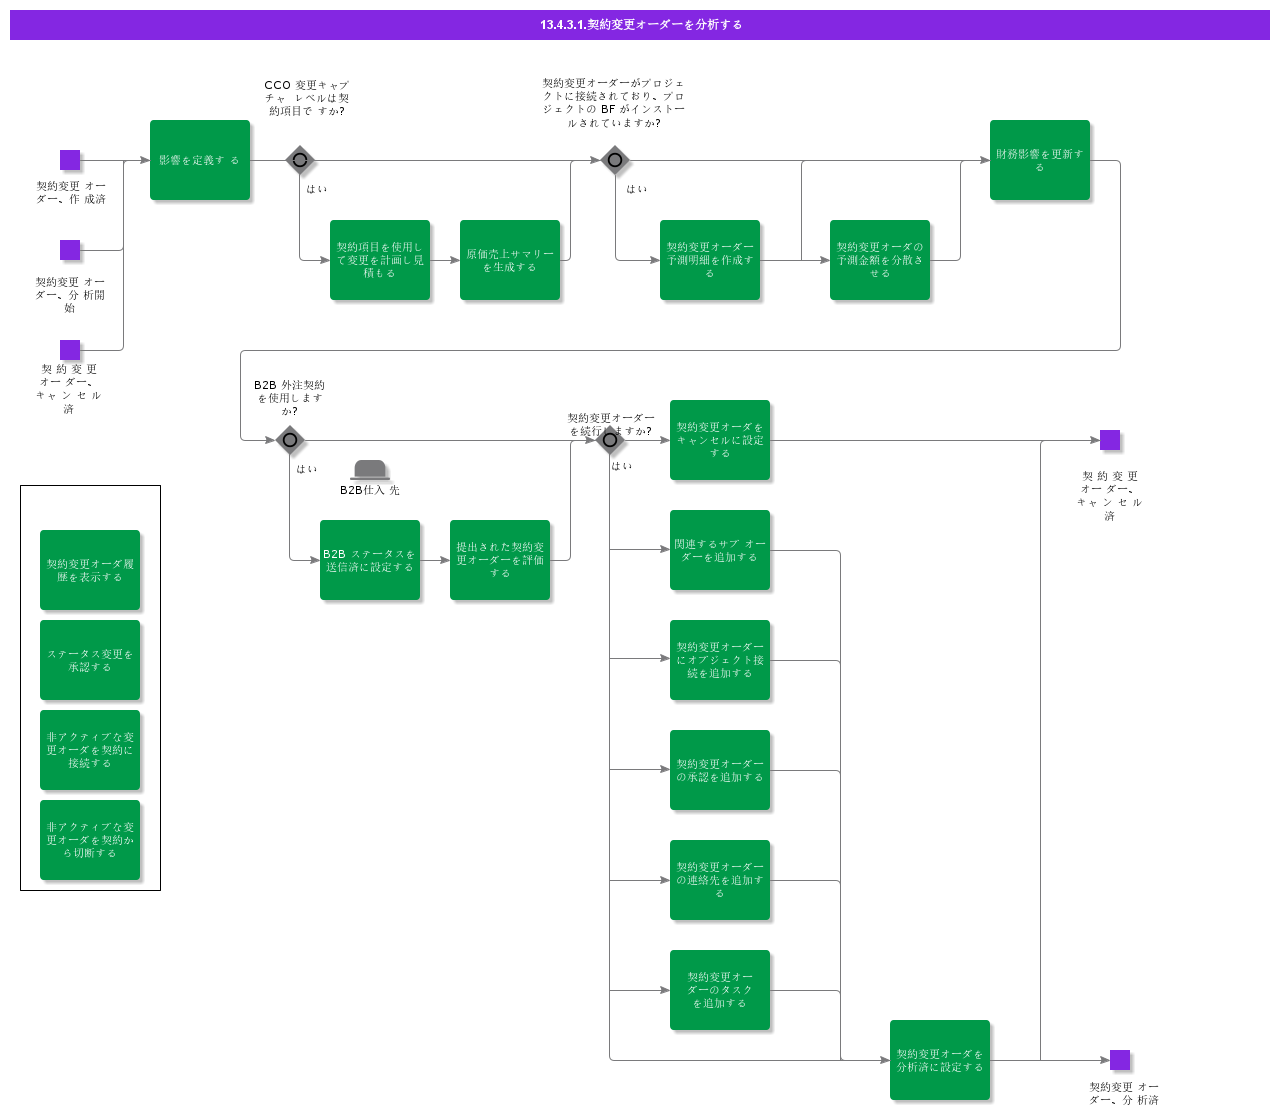Click B2B ステータスを送信済に設定する step

pyautogui.click(x=370, y=560)
